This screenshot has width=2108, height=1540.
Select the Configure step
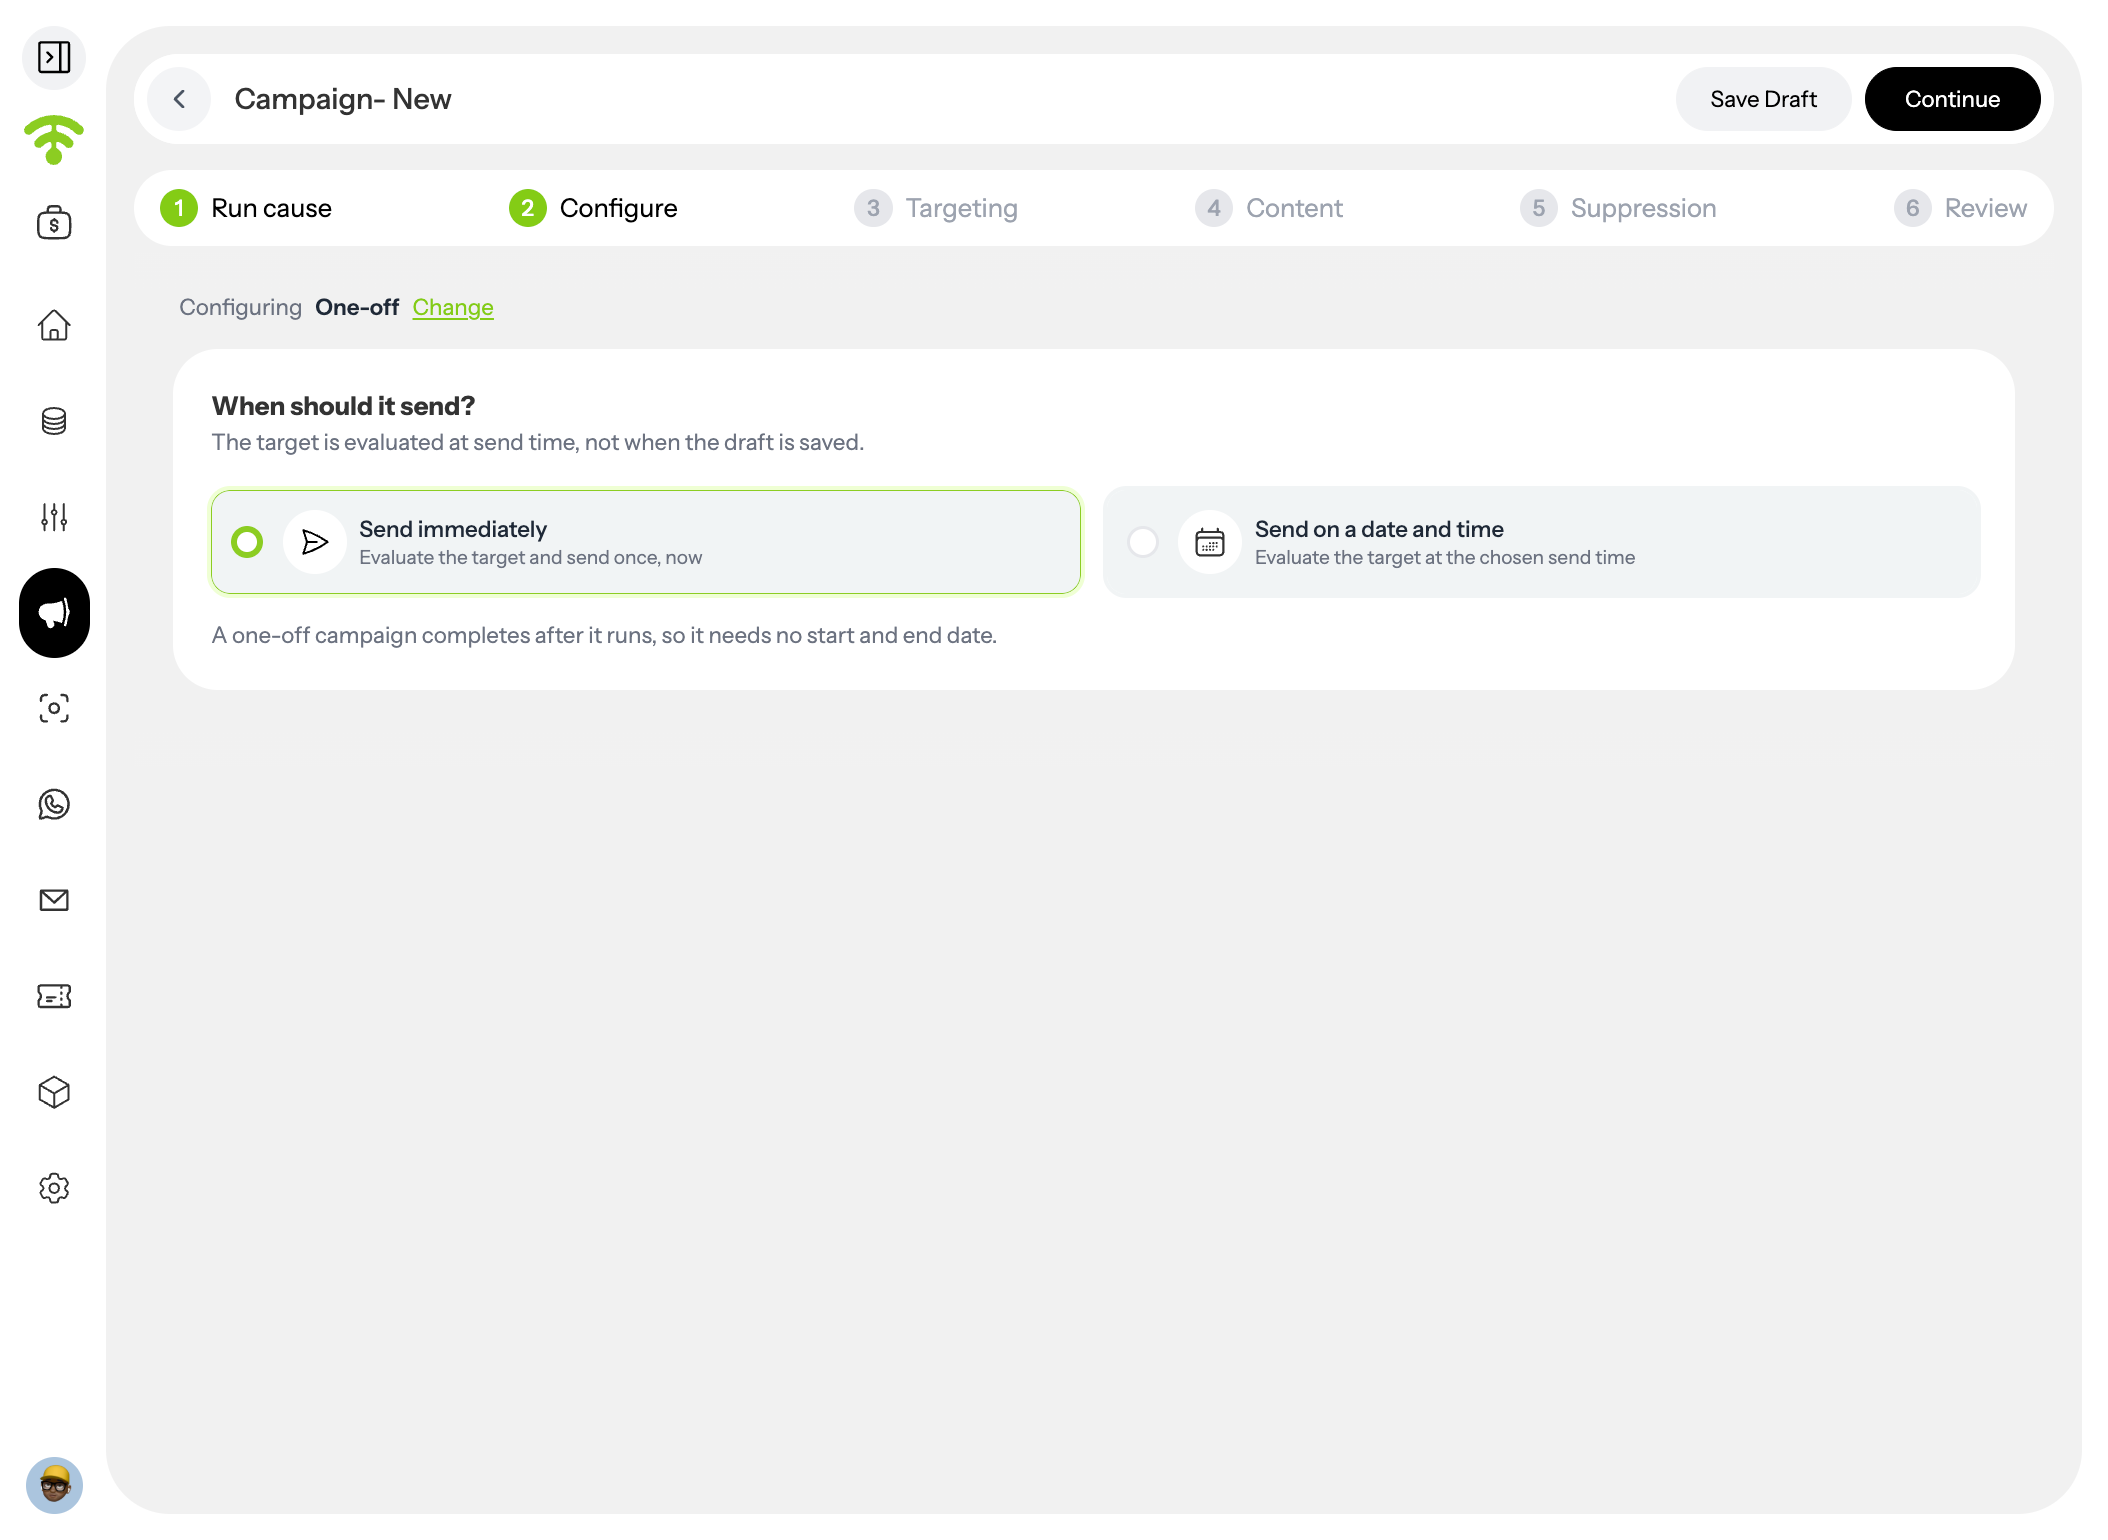[x=593, y=208]
